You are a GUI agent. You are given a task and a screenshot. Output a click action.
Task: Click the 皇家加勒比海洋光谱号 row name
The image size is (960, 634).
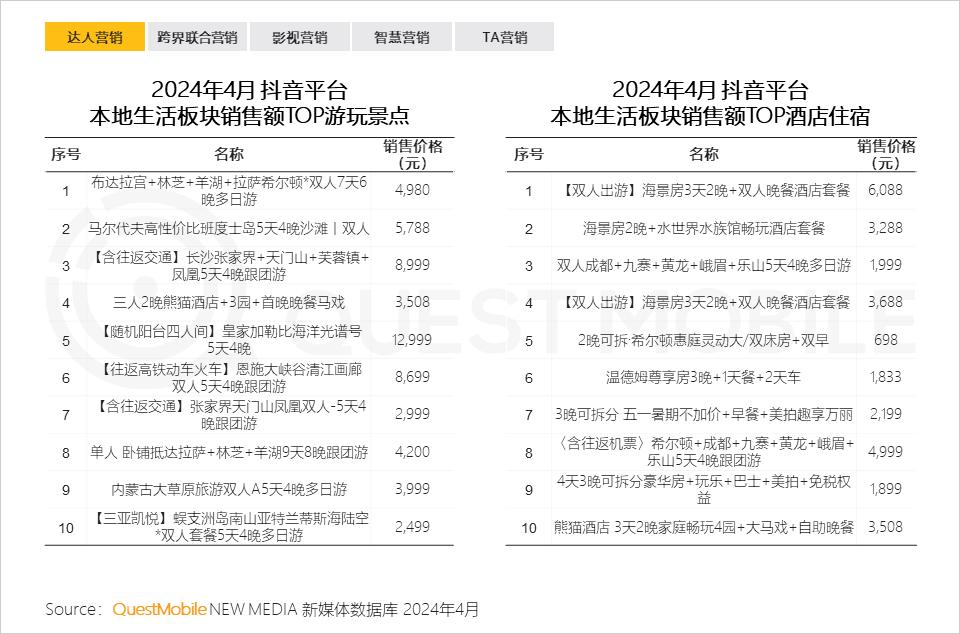tap(229, 340)
